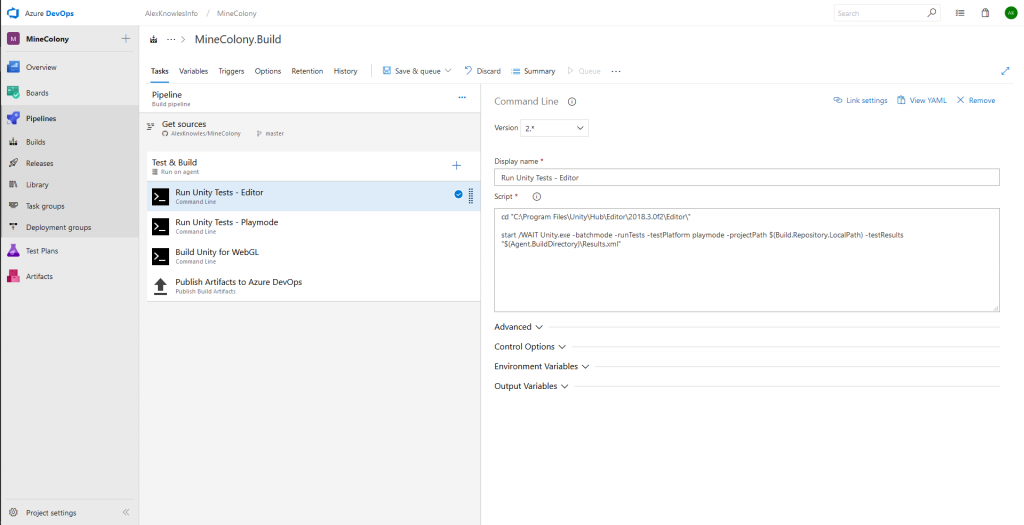The width and height of the screenshot is (1024, 525).
Task: Switch to the Triggers tab
Action: [231, 71]
